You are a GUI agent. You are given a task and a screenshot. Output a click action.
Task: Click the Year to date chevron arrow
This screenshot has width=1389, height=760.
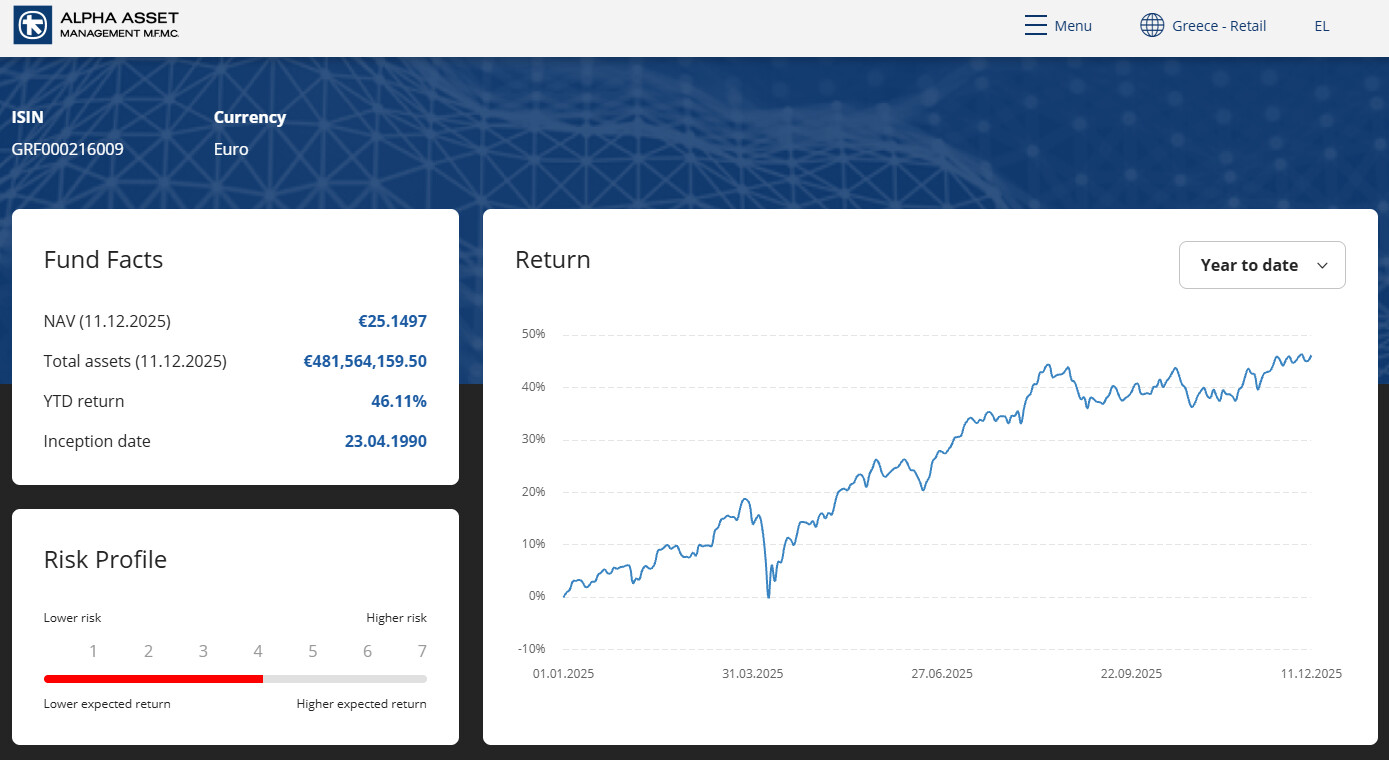click(1322, 266)
